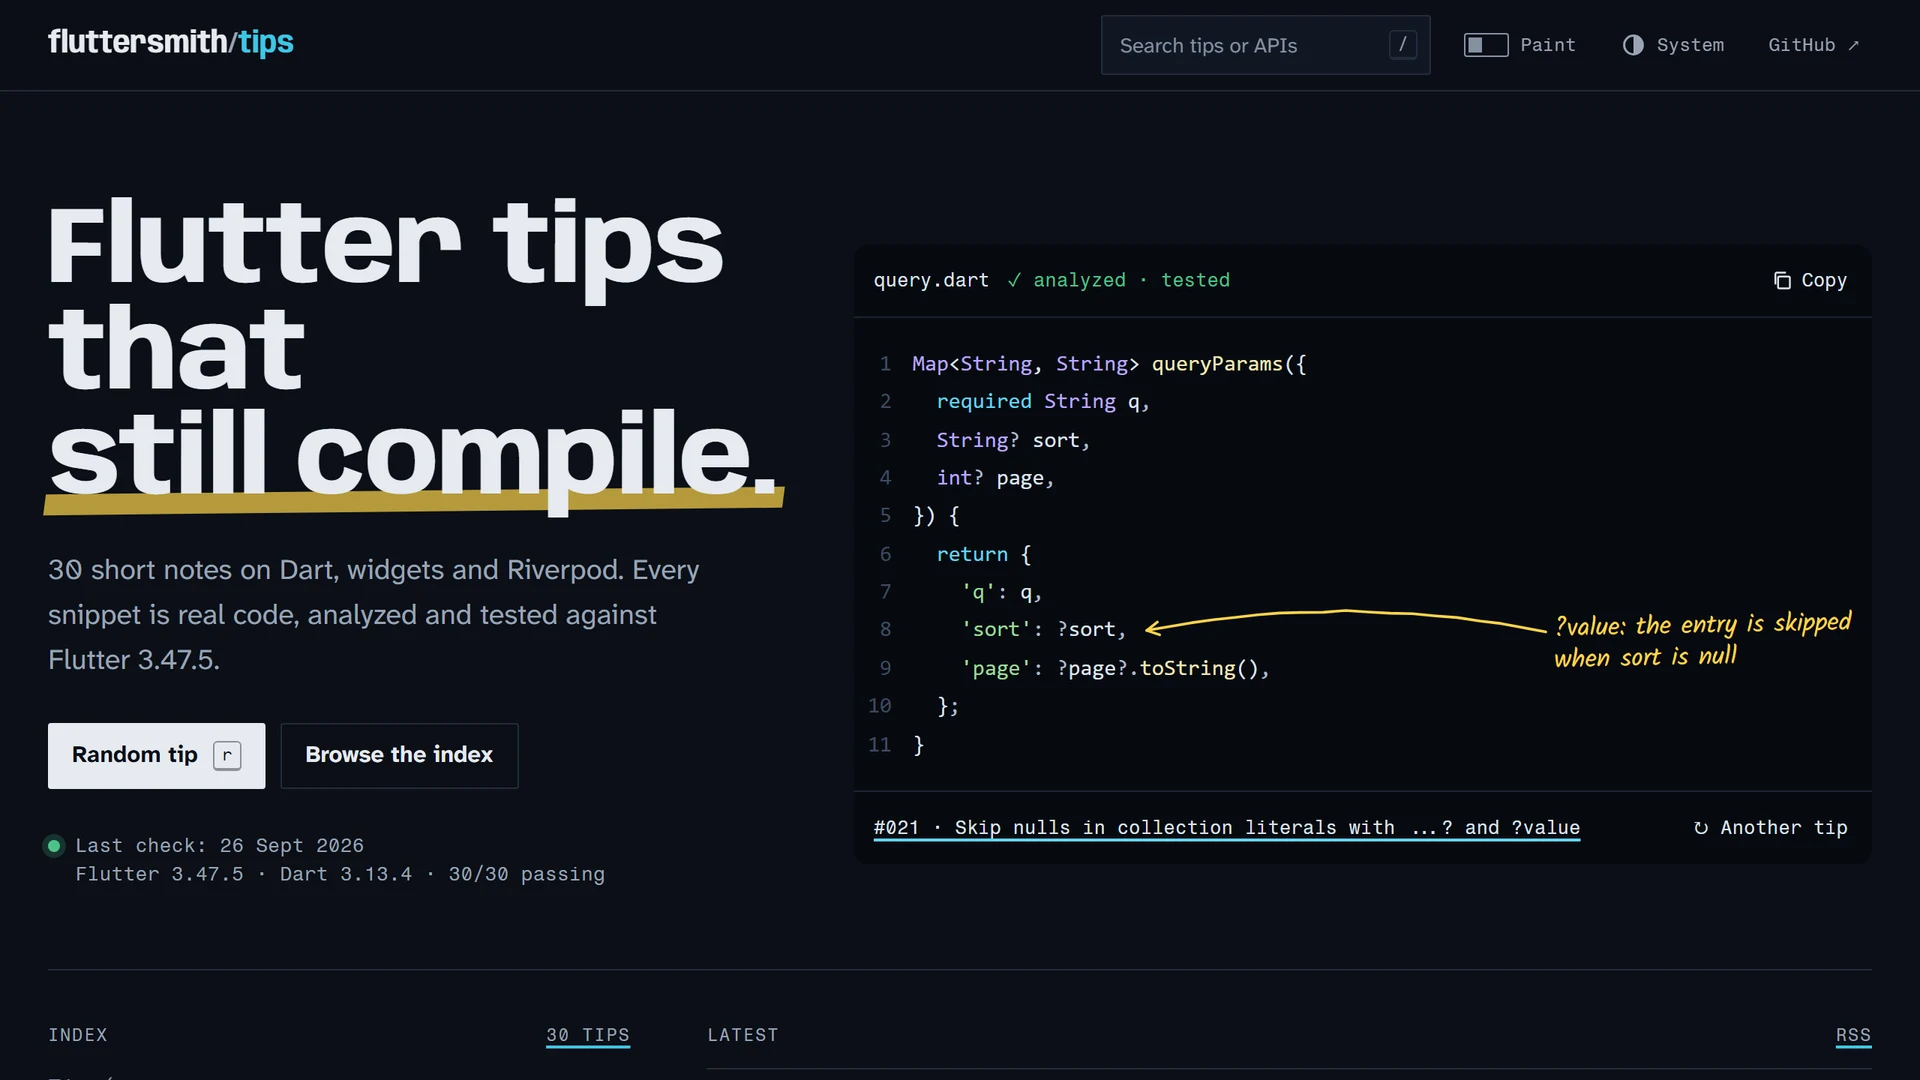The image size is (1920, 1080).
Task: Focus the Search tips or APIs field
Action: point(1265,45)
